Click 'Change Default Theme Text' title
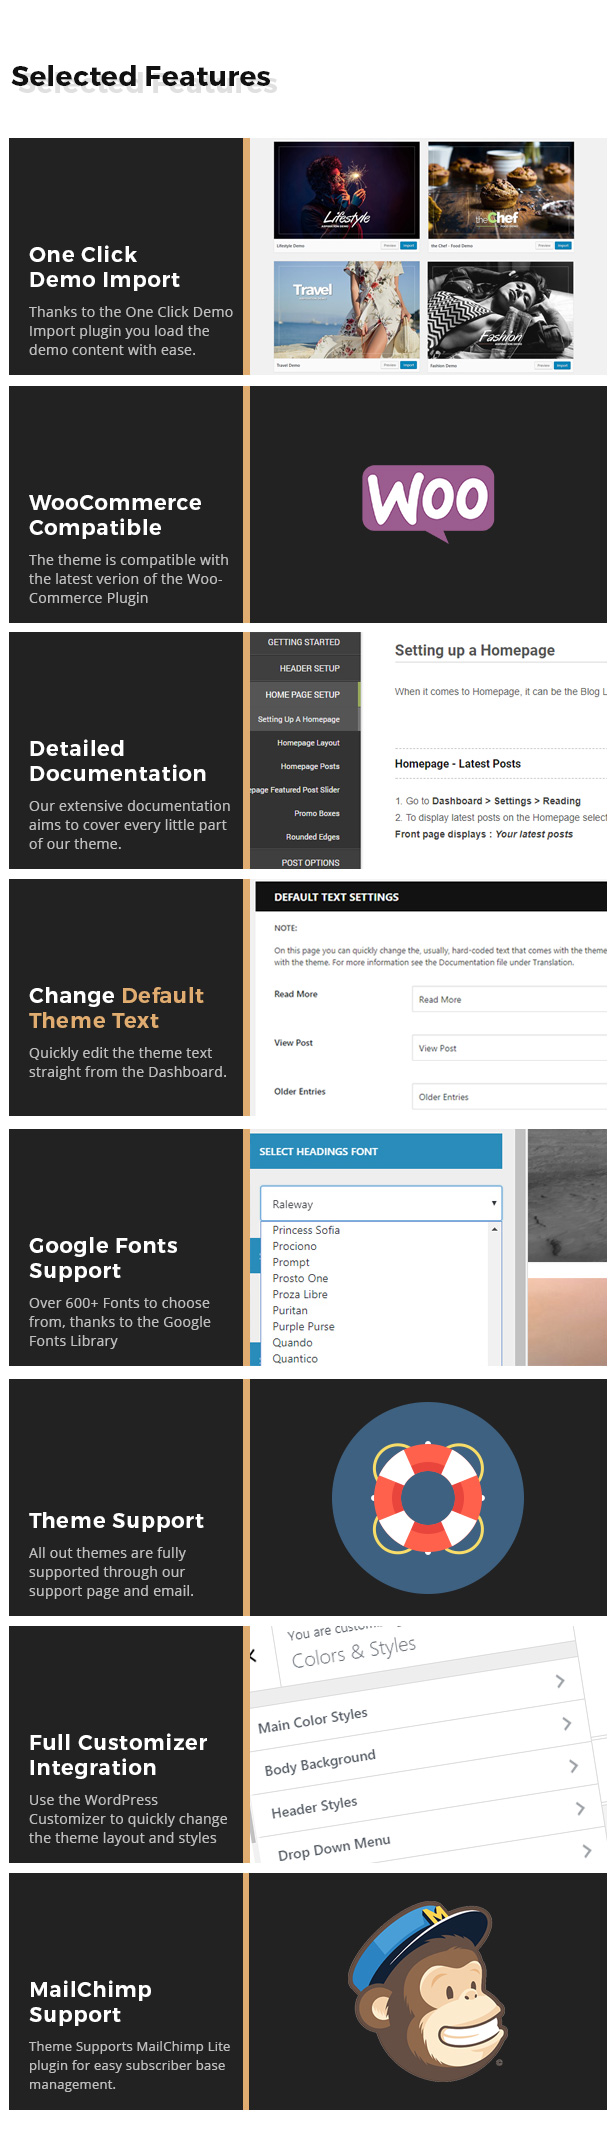Screen dimensions: 616x2151 click(116, 1008)
